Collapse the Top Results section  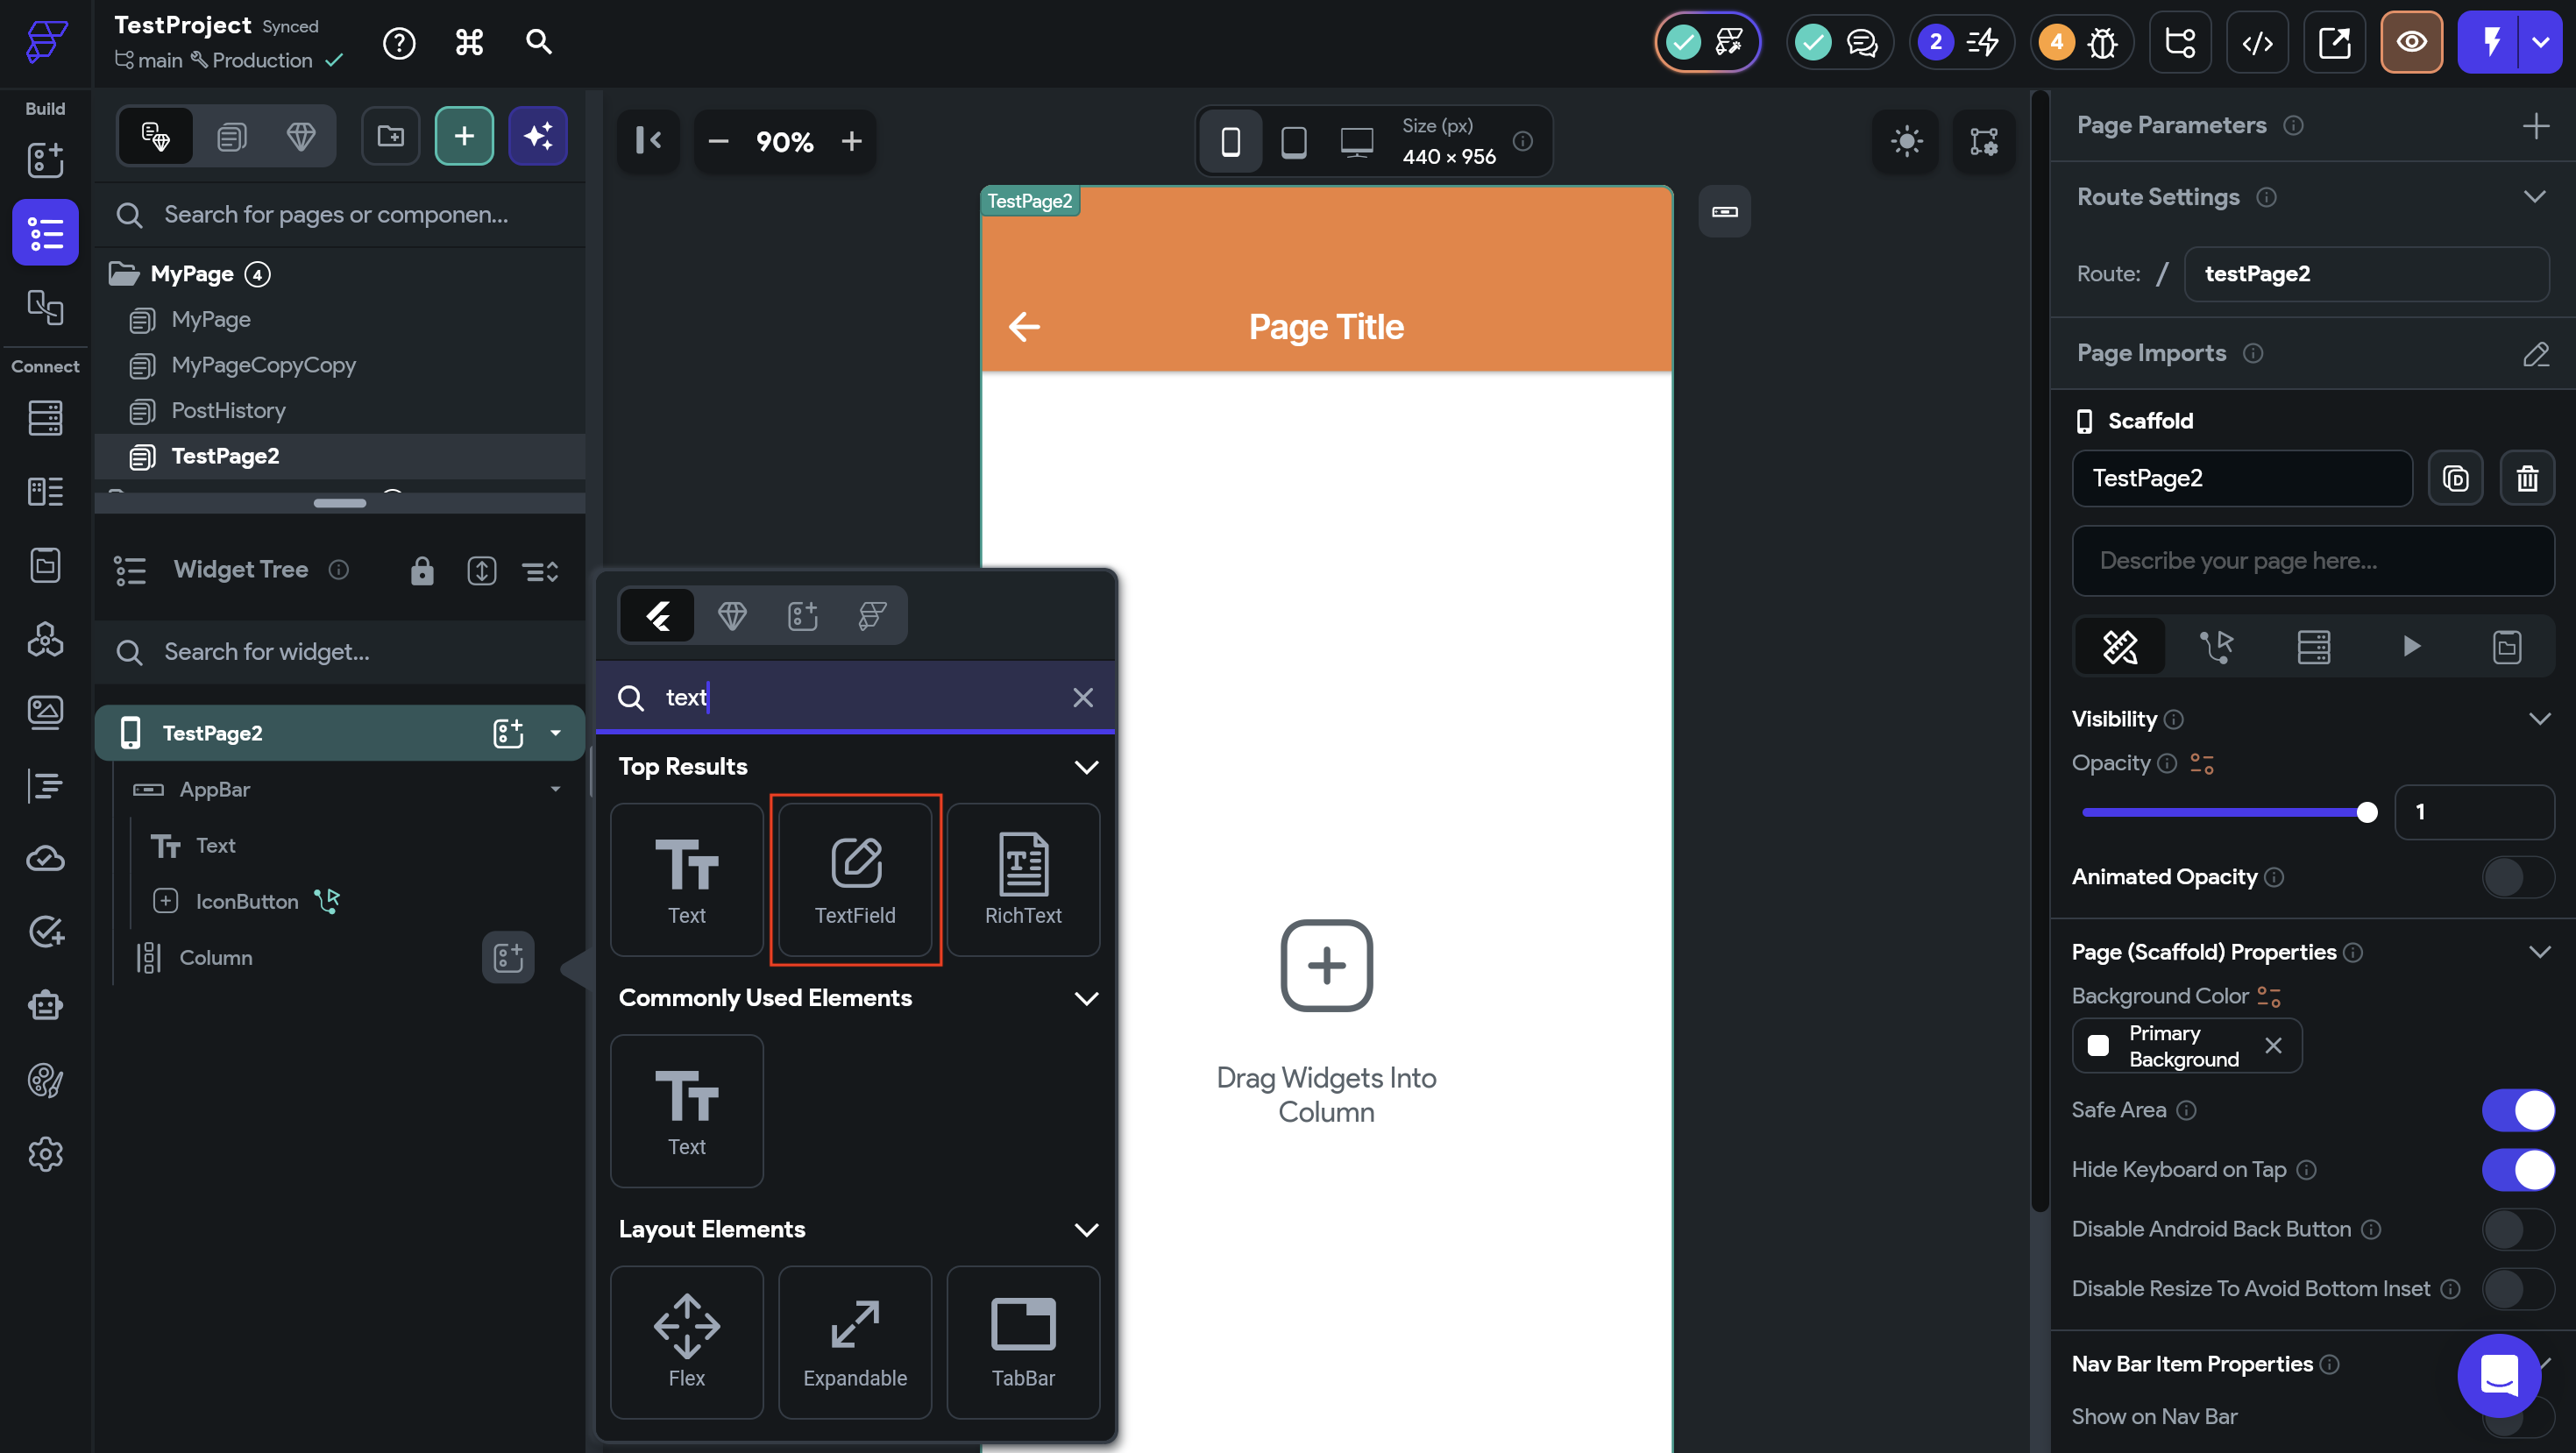click(1086, 767)
